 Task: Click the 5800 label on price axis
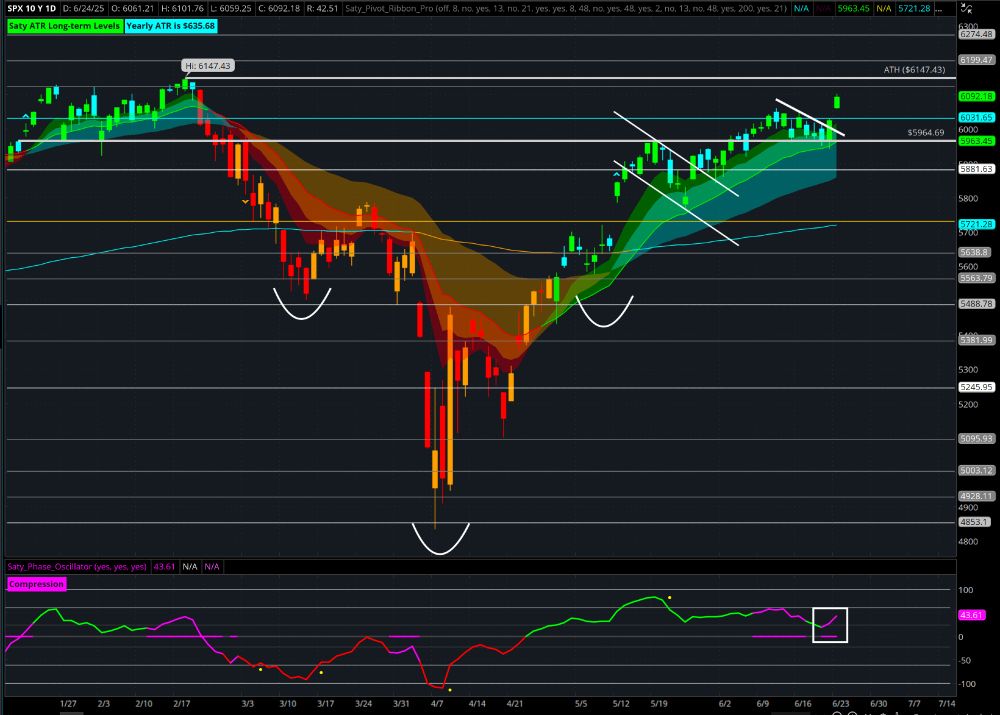tap(968, 198)
